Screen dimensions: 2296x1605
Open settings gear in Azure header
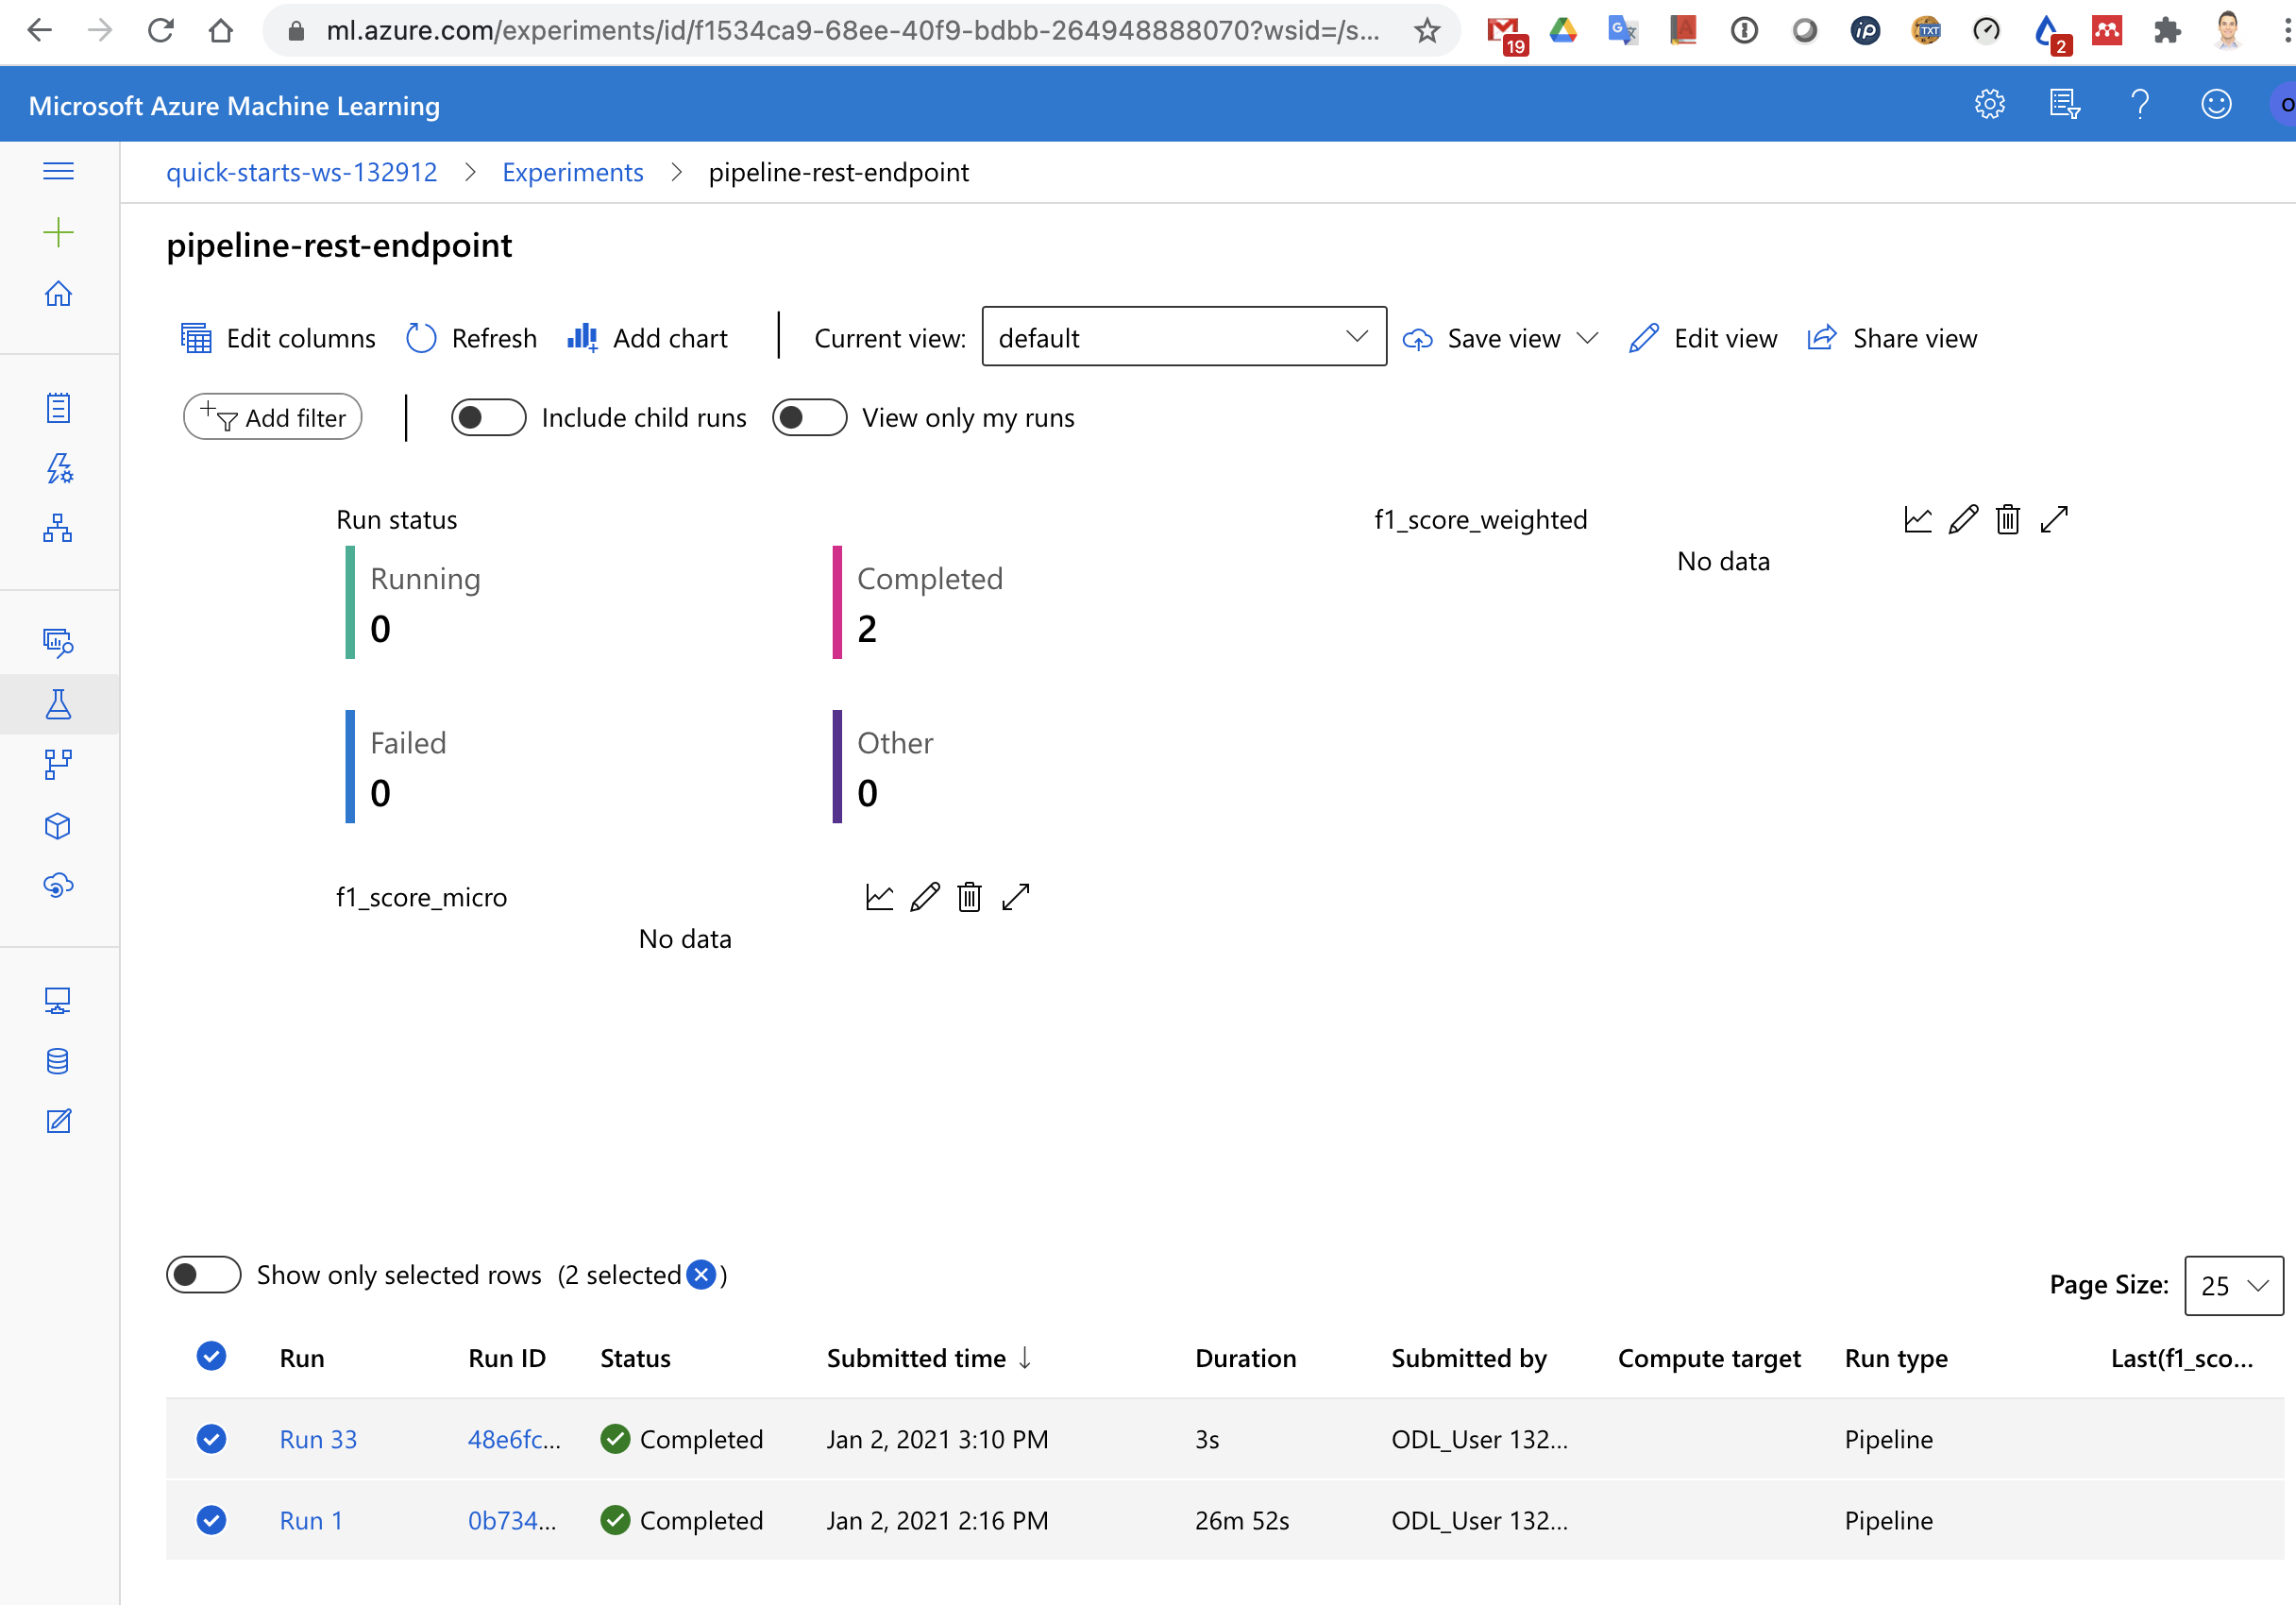[1989, 104]
